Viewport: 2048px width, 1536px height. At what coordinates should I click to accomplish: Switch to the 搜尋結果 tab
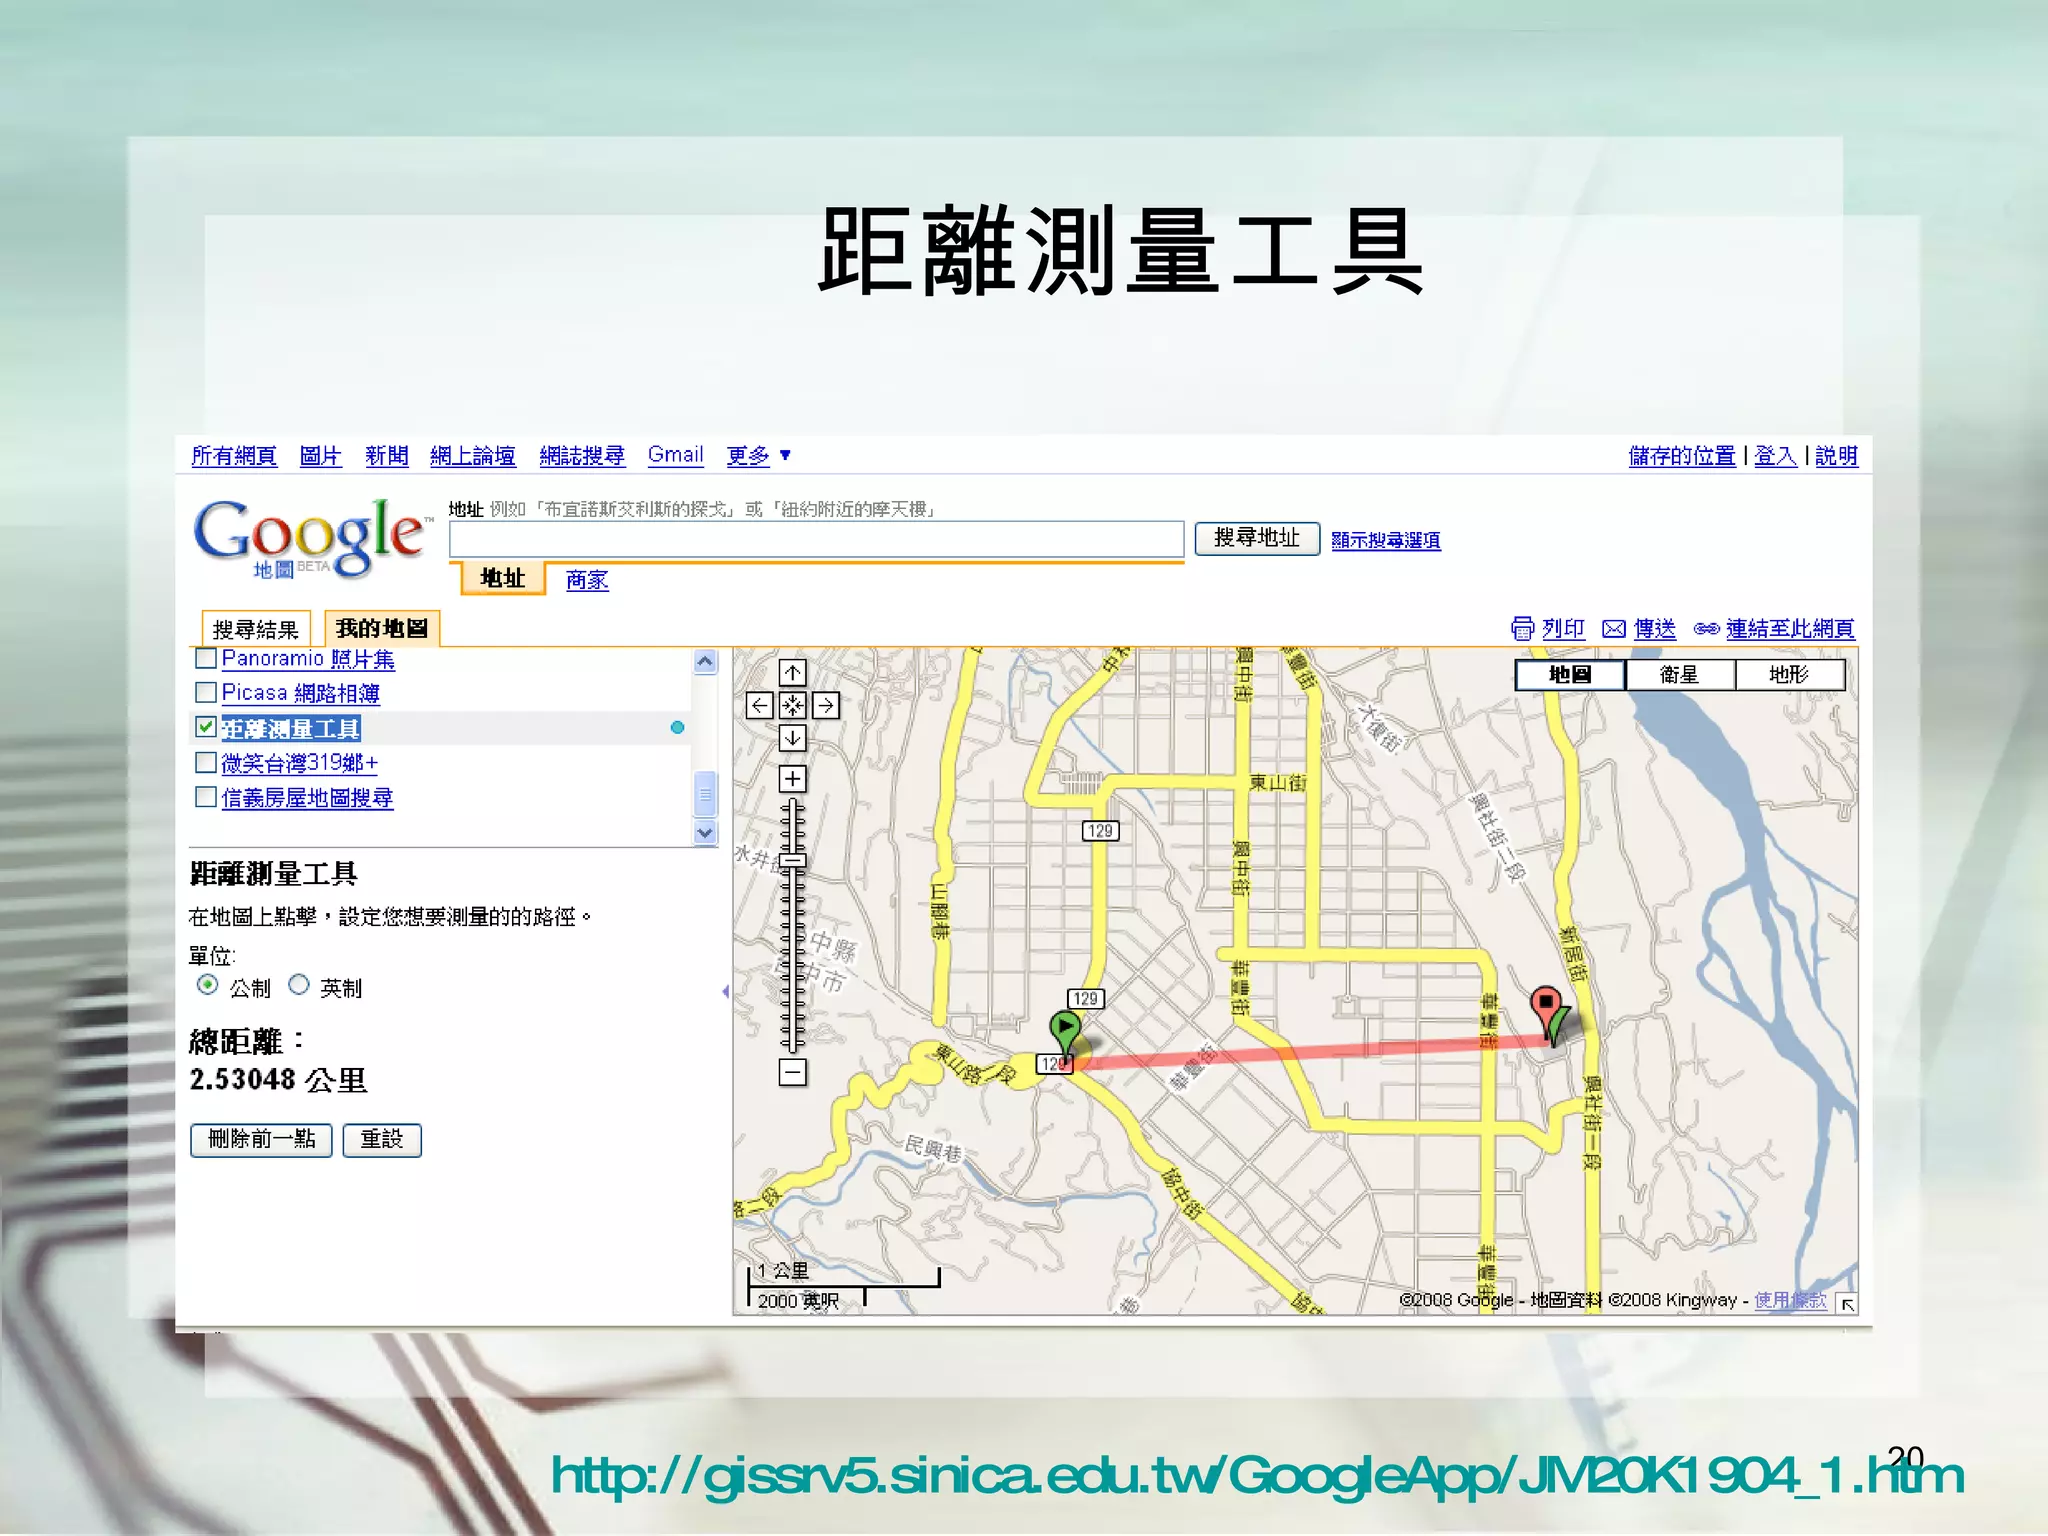[256, 629]
